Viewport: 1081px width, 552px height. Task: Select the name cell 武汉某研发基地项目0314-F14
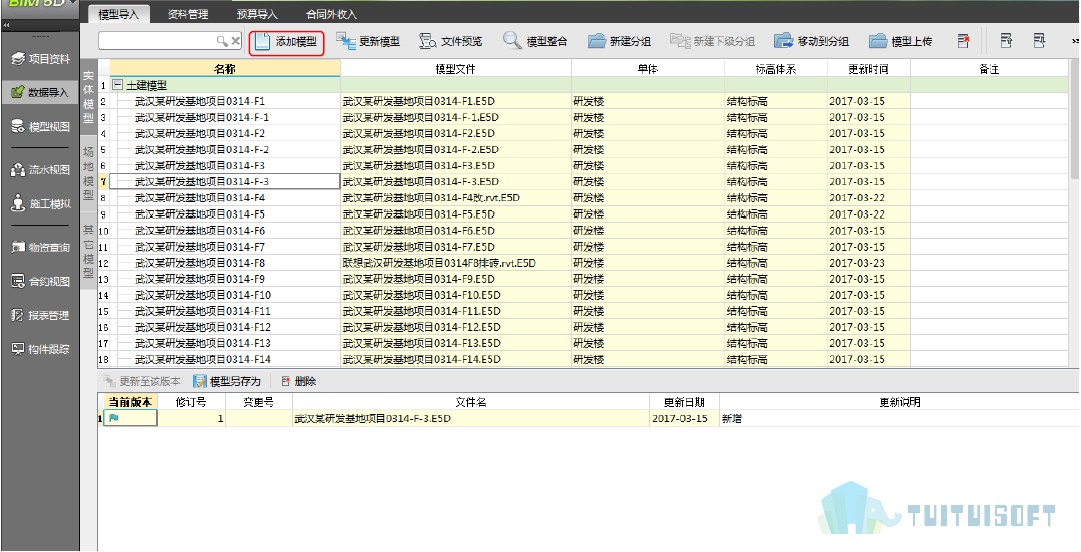pyautogui.click(x=225, y=359)
